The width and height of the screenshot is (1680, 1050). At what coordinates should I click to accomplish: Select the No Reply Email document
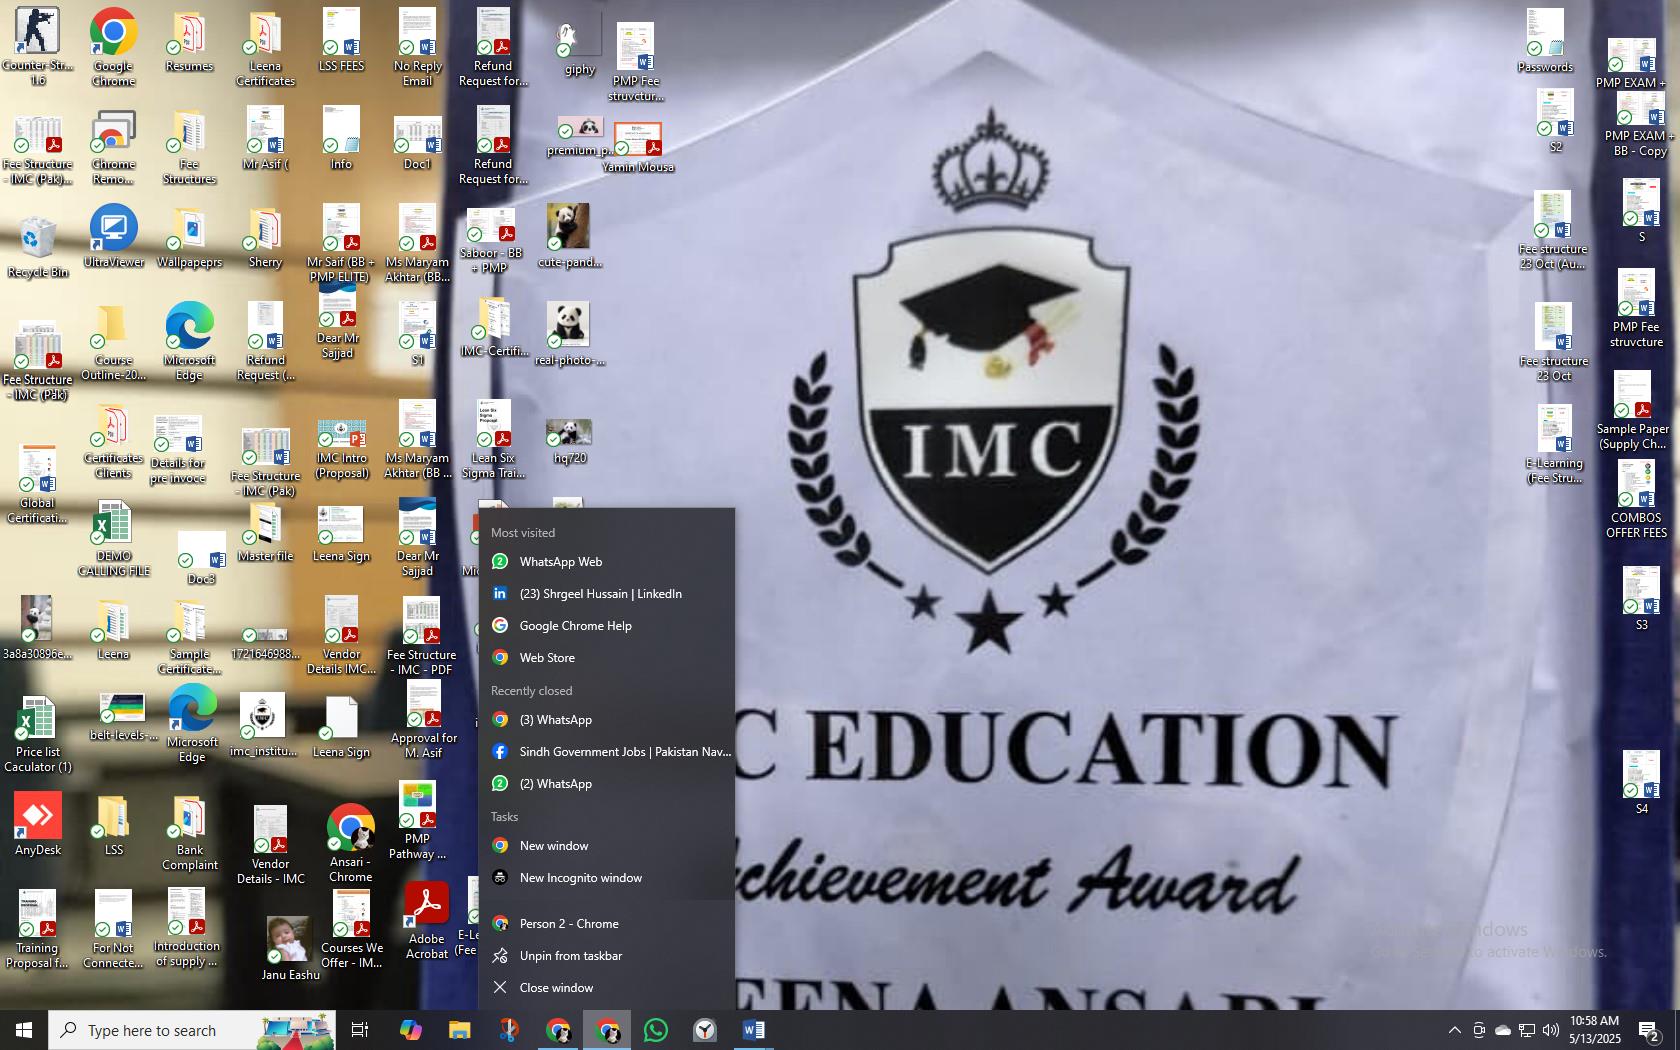pyautogui.click(x=417, y=47)
